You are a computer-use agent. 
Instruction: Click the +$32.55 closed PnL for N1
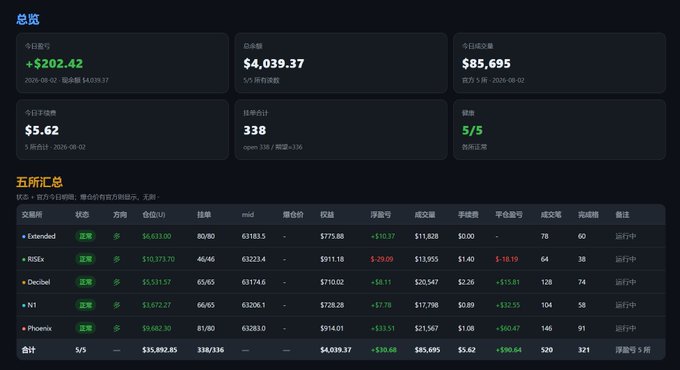click(507, 305)
